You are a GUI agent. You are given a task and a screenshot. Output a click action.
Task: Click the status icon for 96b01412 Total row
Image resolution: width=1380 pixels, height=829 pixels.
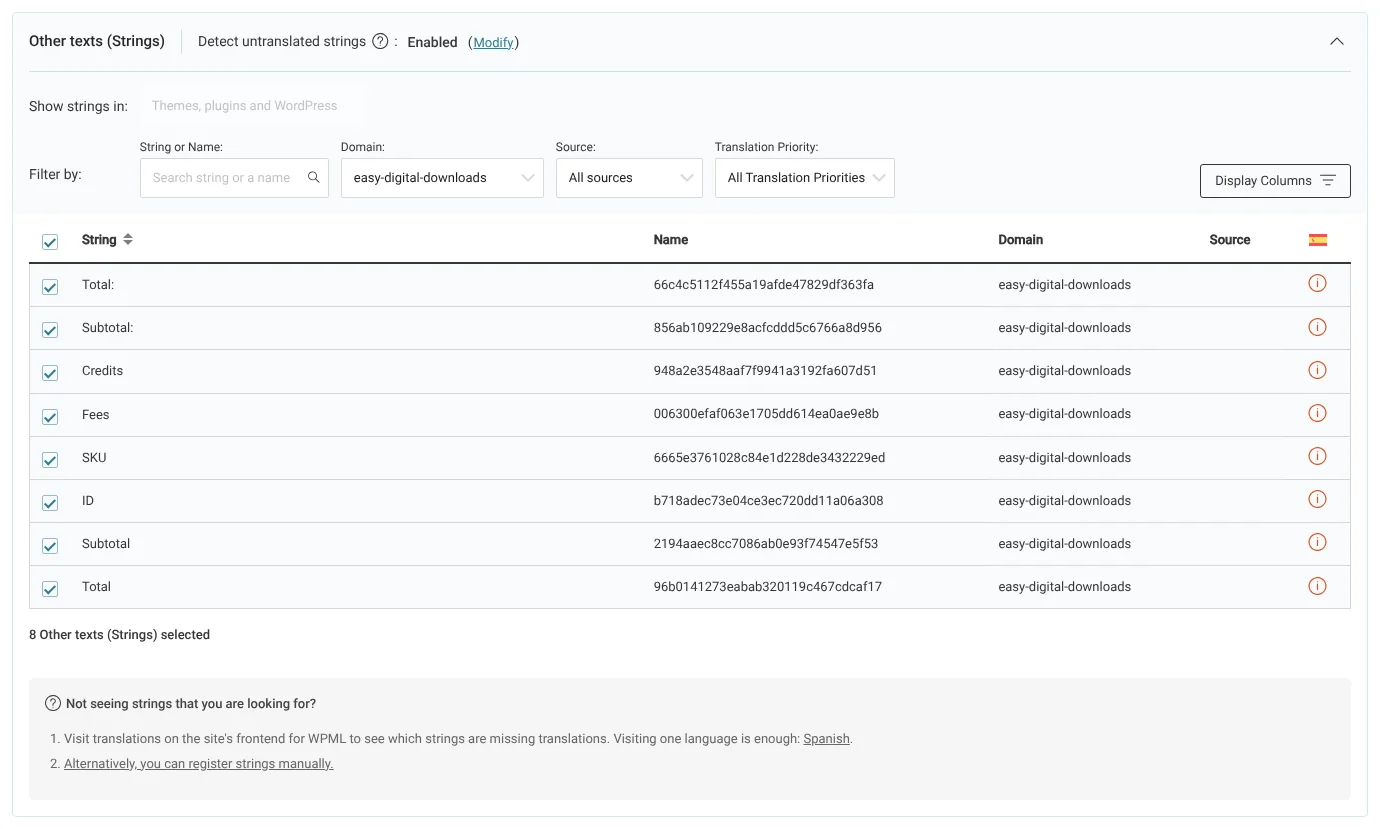click(x=1317, y=586)
